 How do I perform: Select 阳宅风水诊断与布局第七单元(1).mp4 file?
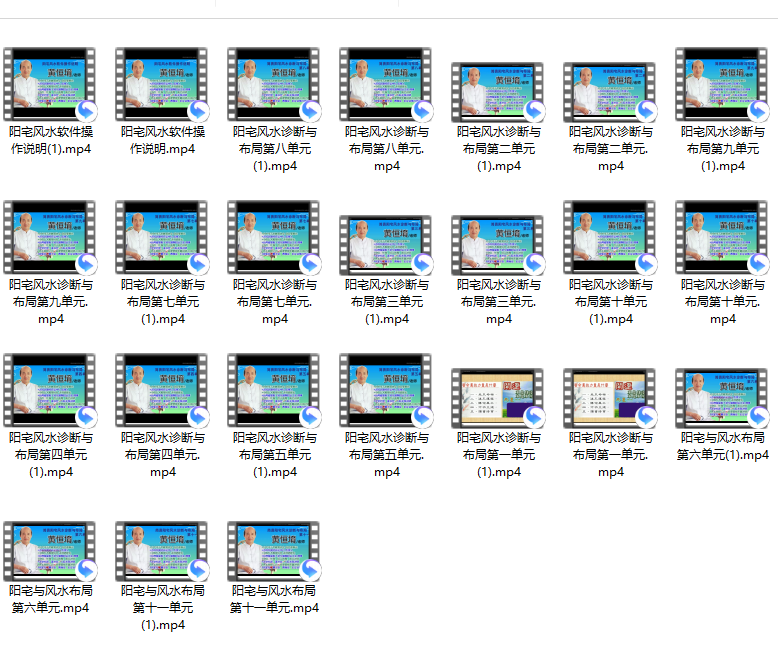pos(162,238)
